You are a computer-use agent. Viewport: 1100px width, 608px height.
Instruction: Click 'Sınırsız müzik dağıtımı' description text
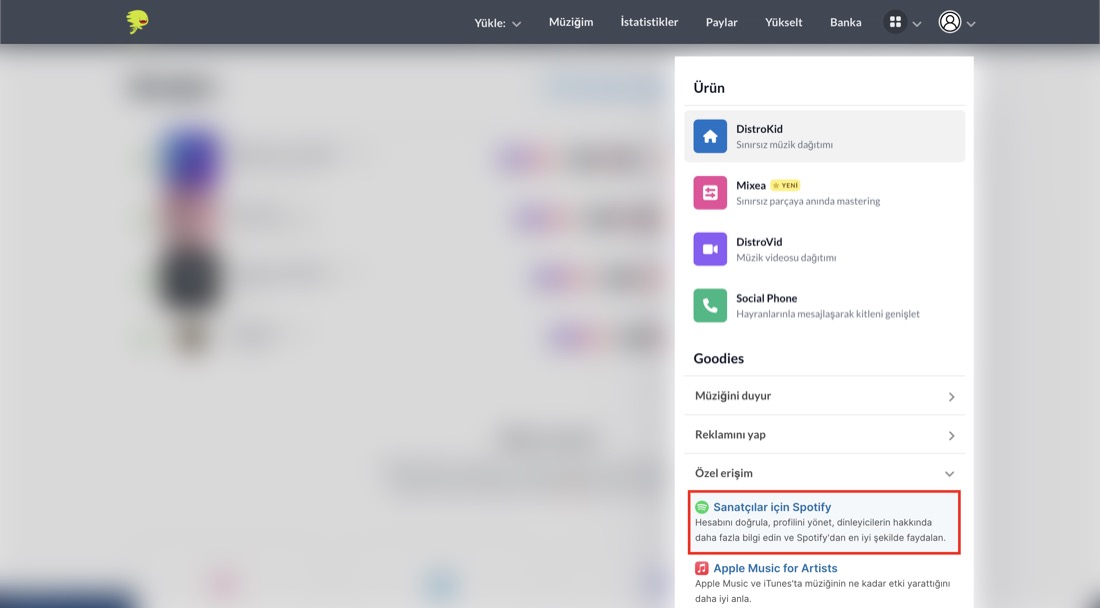click(784, 145)
